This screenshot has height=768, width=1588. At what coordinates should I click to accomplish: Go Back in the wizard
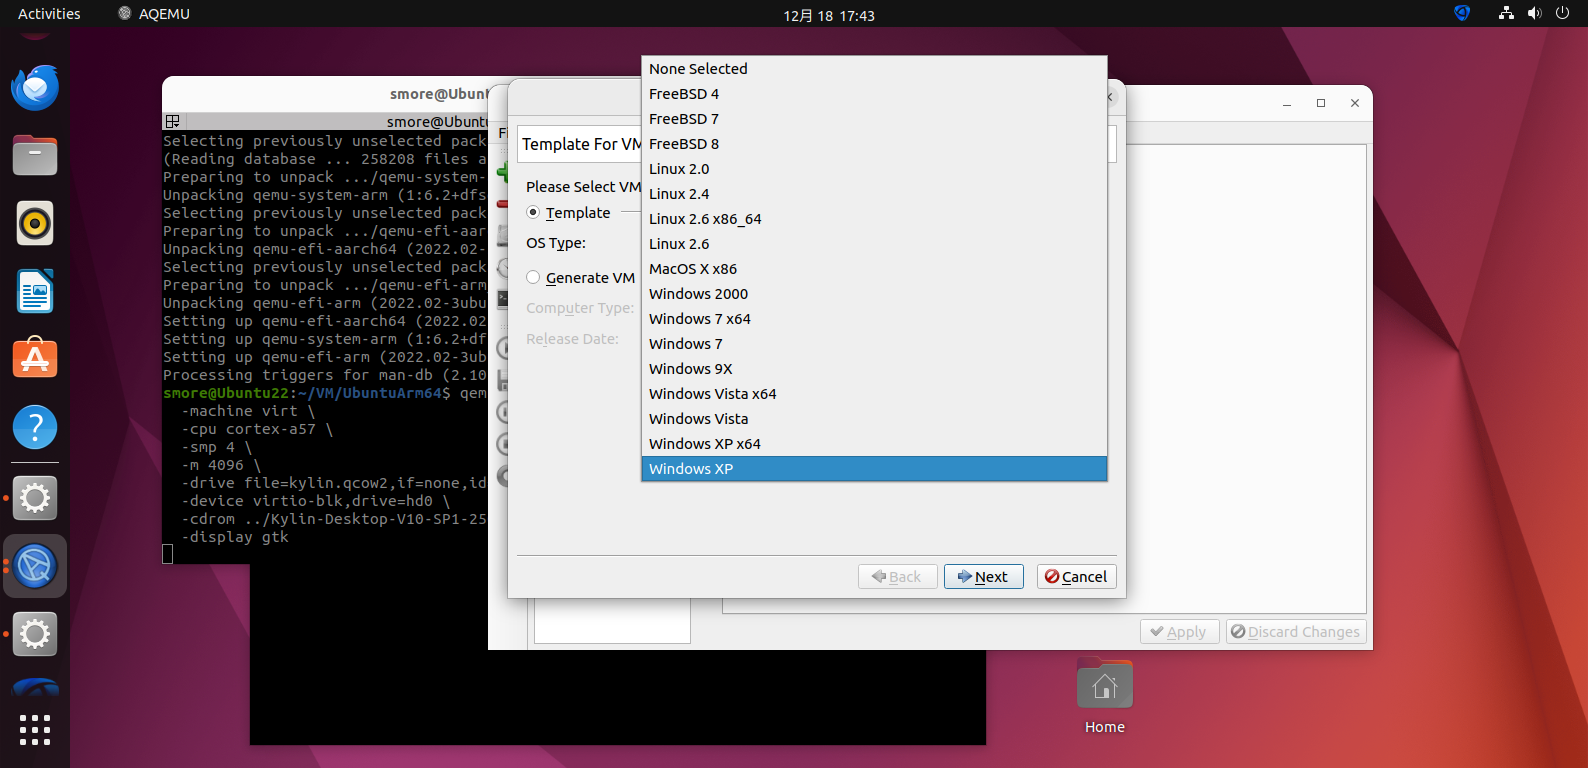click(x=897, y=577)
